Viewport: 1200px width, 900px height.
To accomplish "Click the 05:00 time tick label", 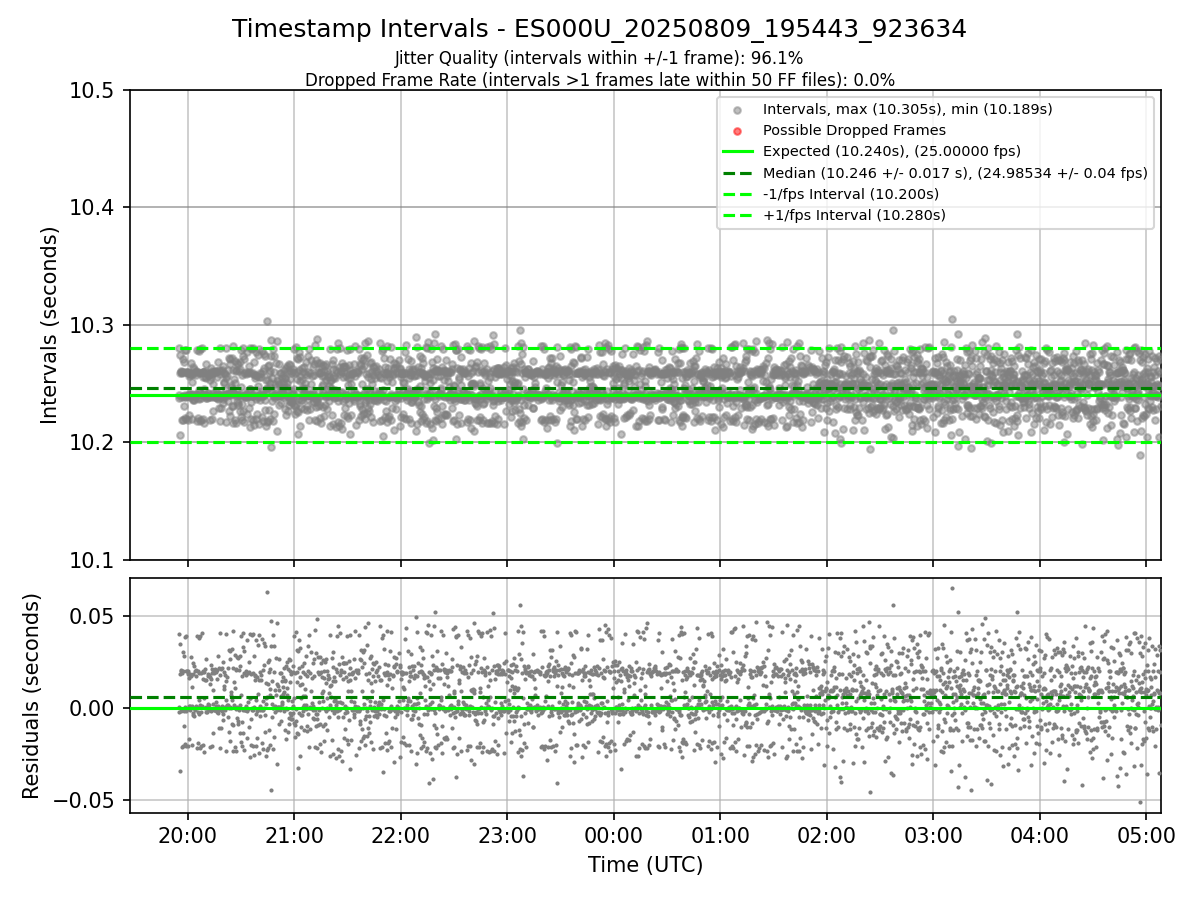I will point(1146,834).
